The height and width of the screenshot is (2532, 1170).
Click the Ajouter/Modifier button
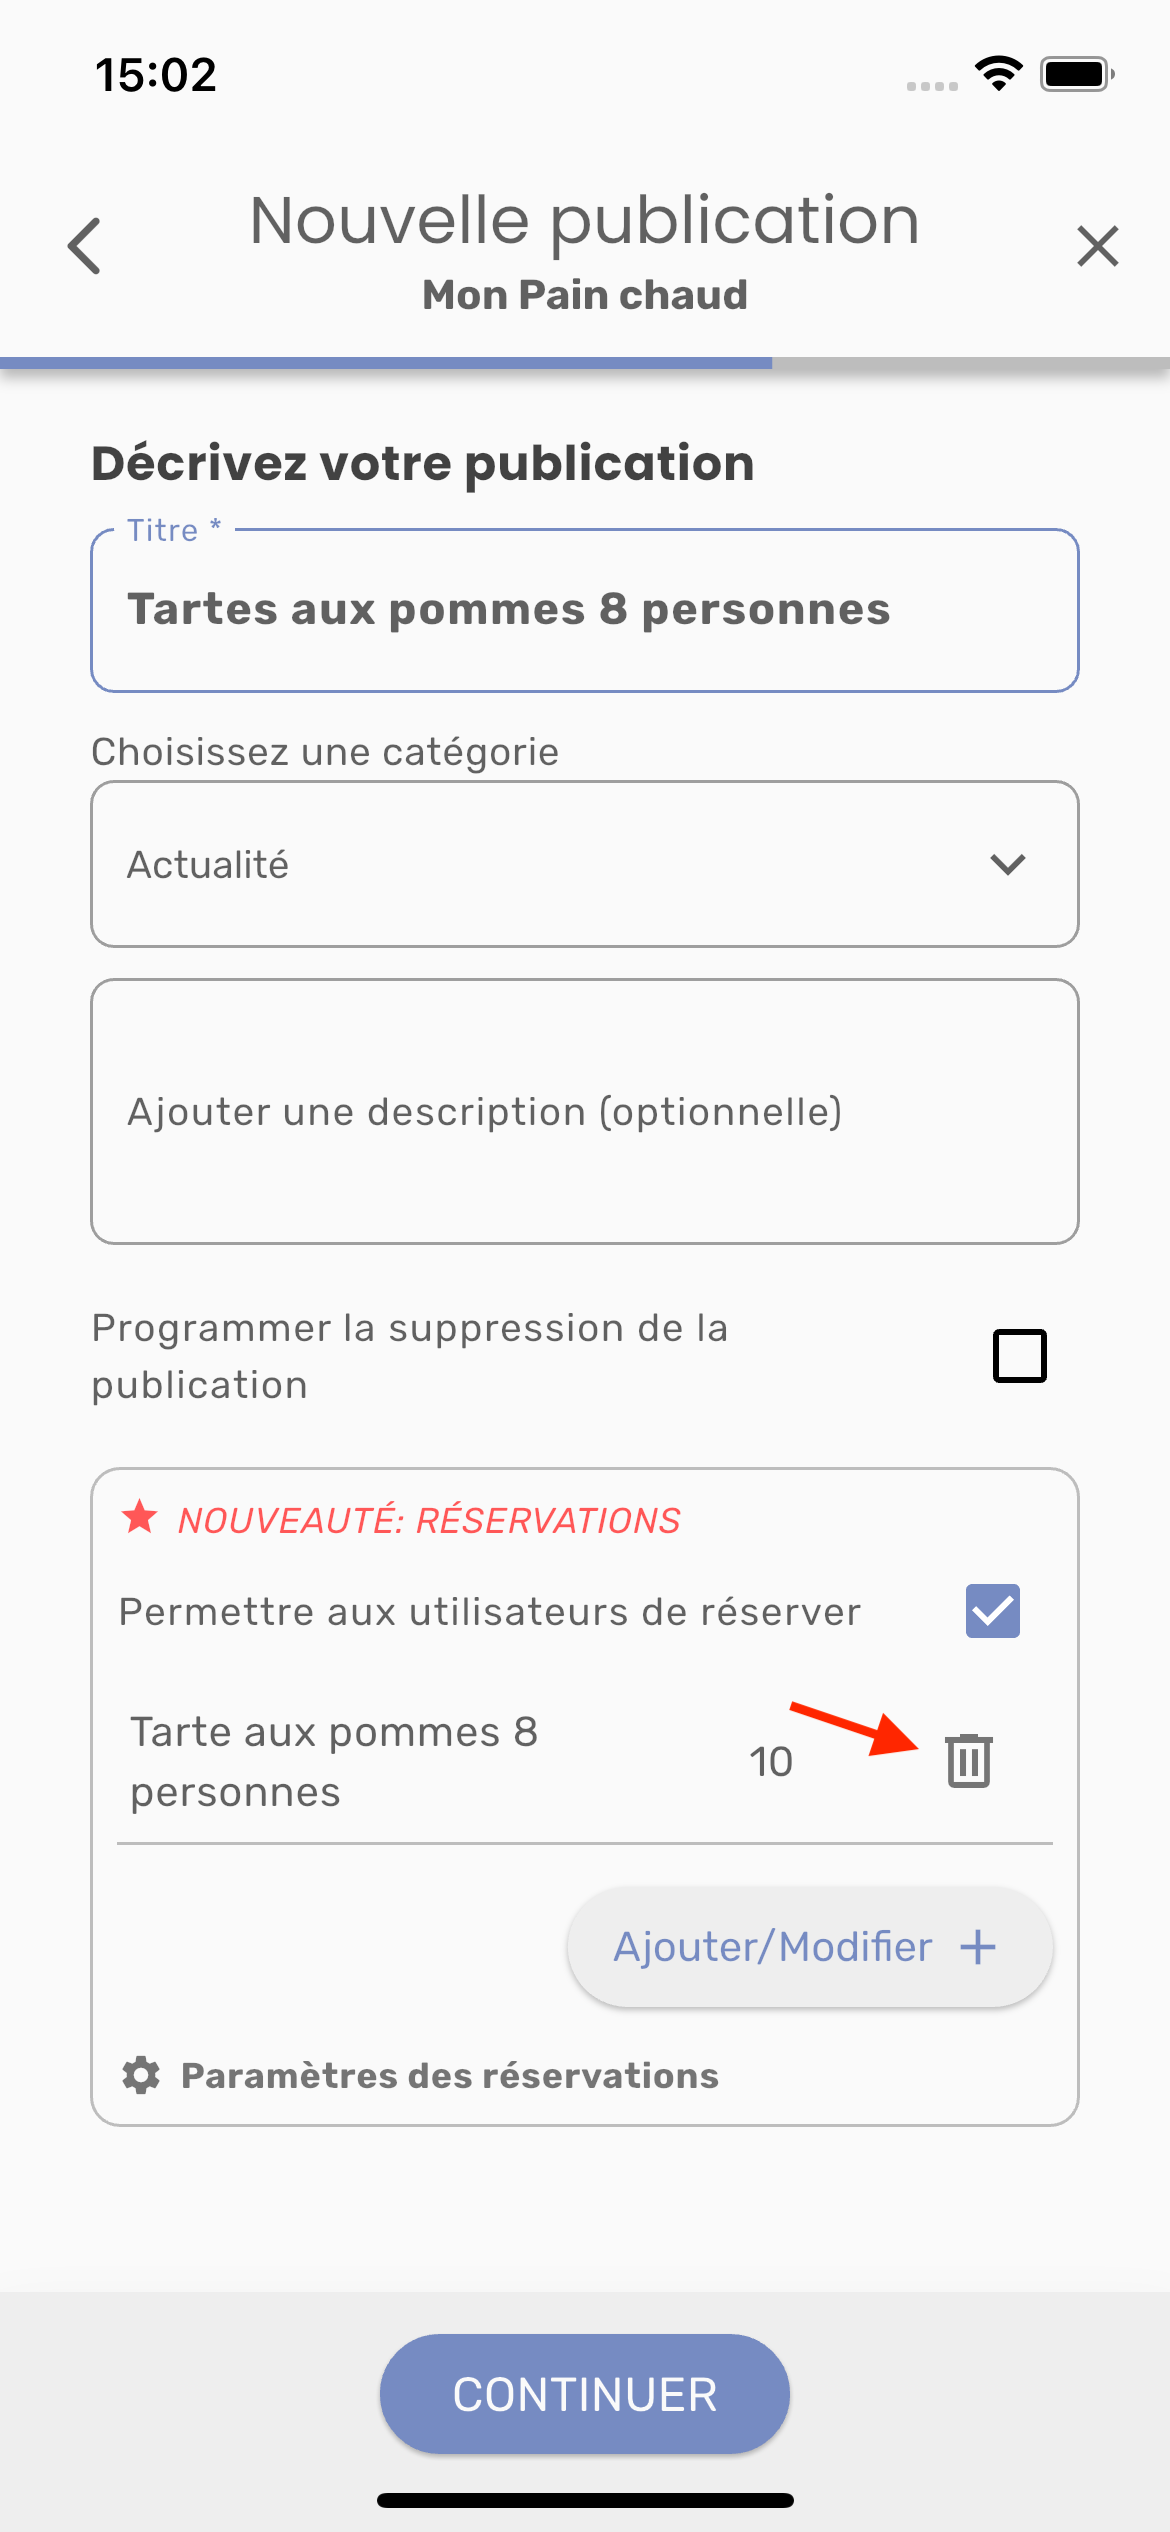pos(810,1946)
